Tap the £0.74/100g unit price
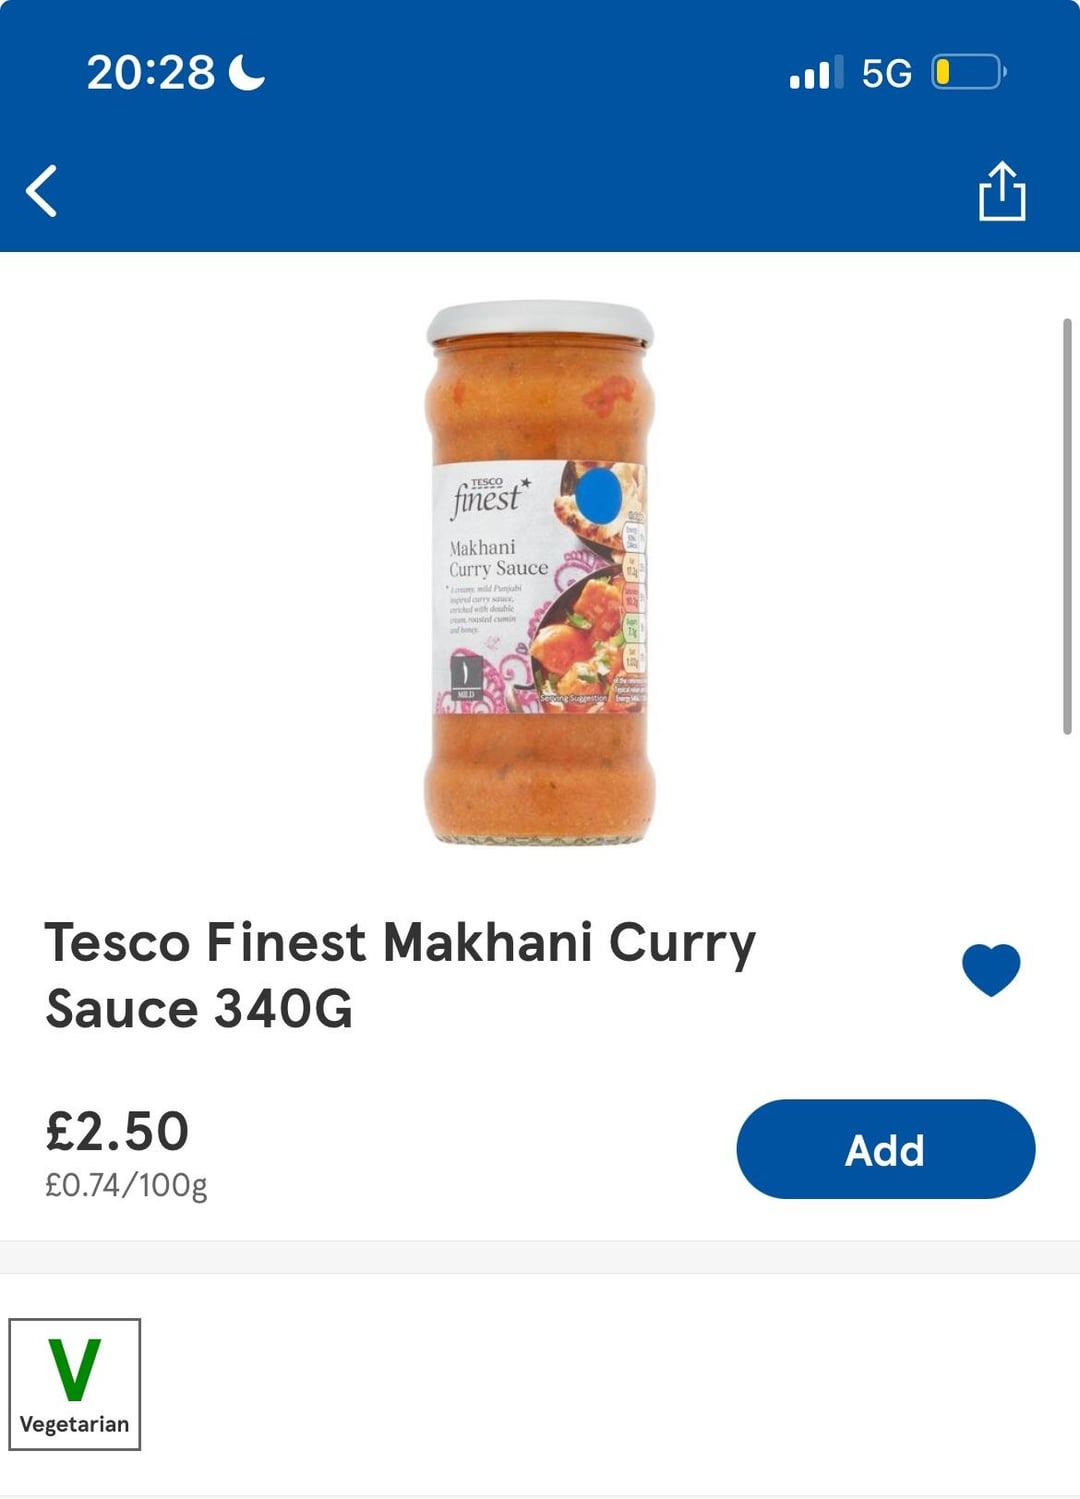Screen dimensions: 1080x1499 pos(126,1185)
